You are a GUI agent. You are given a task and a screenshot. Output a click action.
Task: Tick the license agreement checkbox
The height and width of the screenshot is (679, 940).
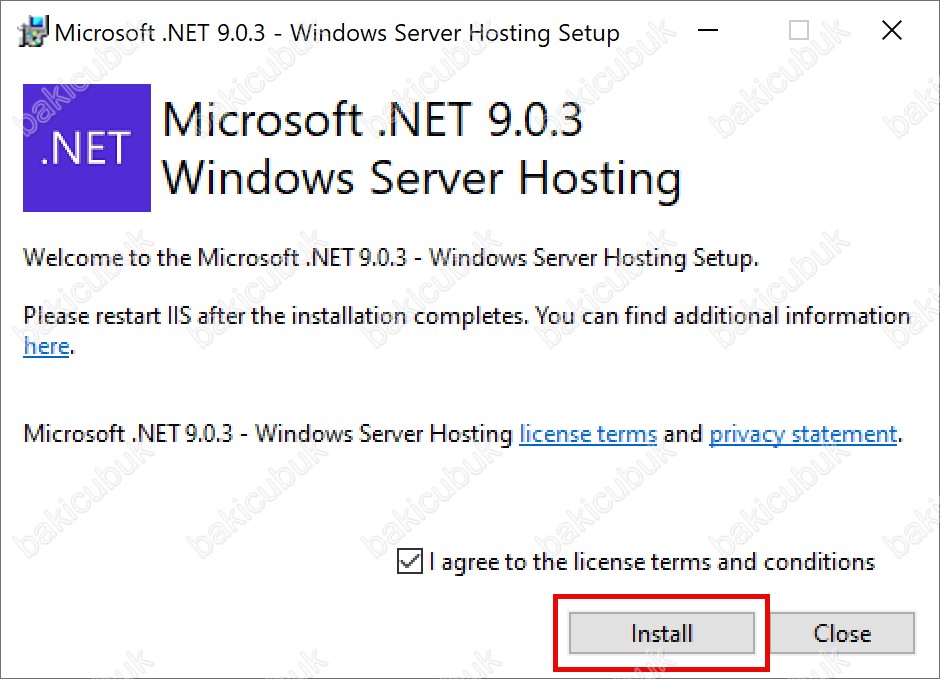tap(409, 562)
